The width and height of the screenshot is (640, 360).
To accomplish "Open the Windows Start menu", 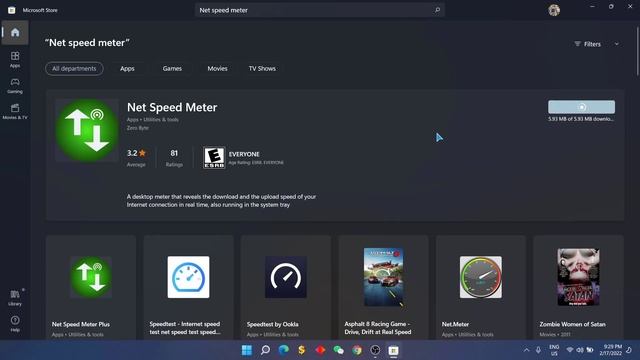I will click(247, 350).
